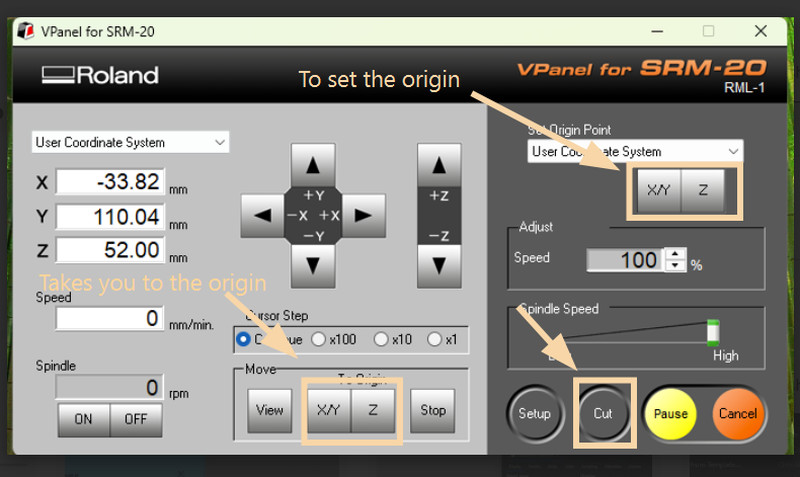Pause the current job
This screenshot has width=800, height=477.
[670, 414]
